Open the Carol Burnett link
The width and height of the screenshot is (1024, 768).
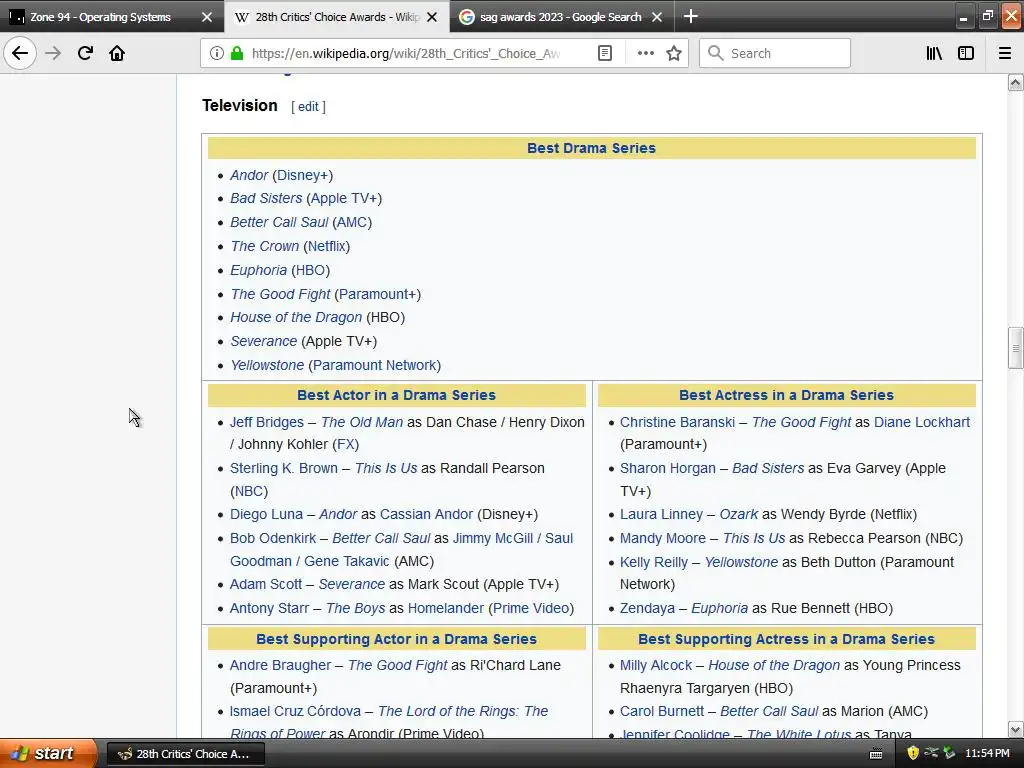point(662,711)
